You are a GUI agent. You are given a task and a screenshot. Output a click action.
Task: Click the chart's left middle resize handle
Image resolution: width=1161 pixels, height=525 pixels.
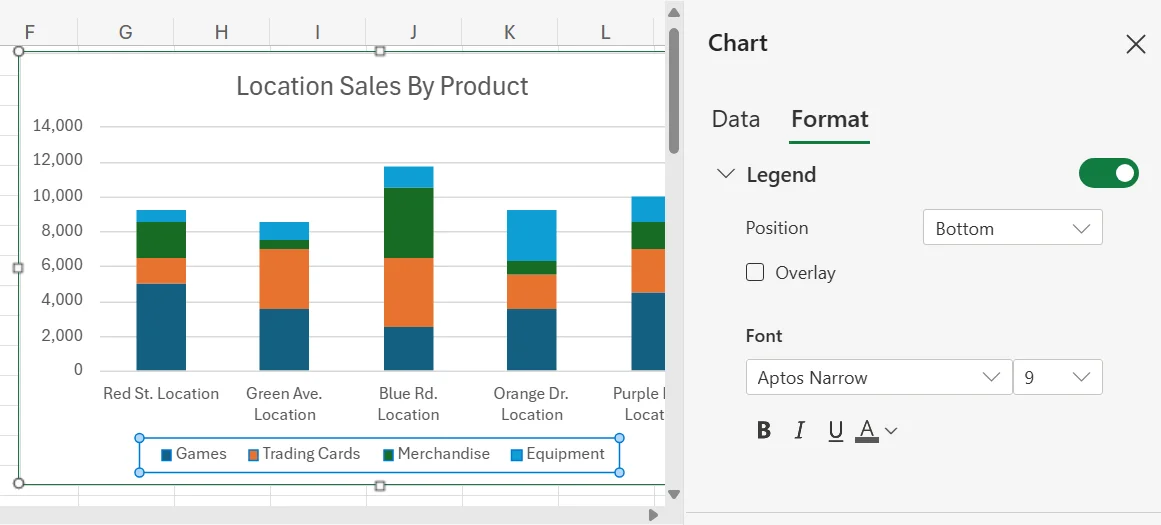tap(19, 268)
